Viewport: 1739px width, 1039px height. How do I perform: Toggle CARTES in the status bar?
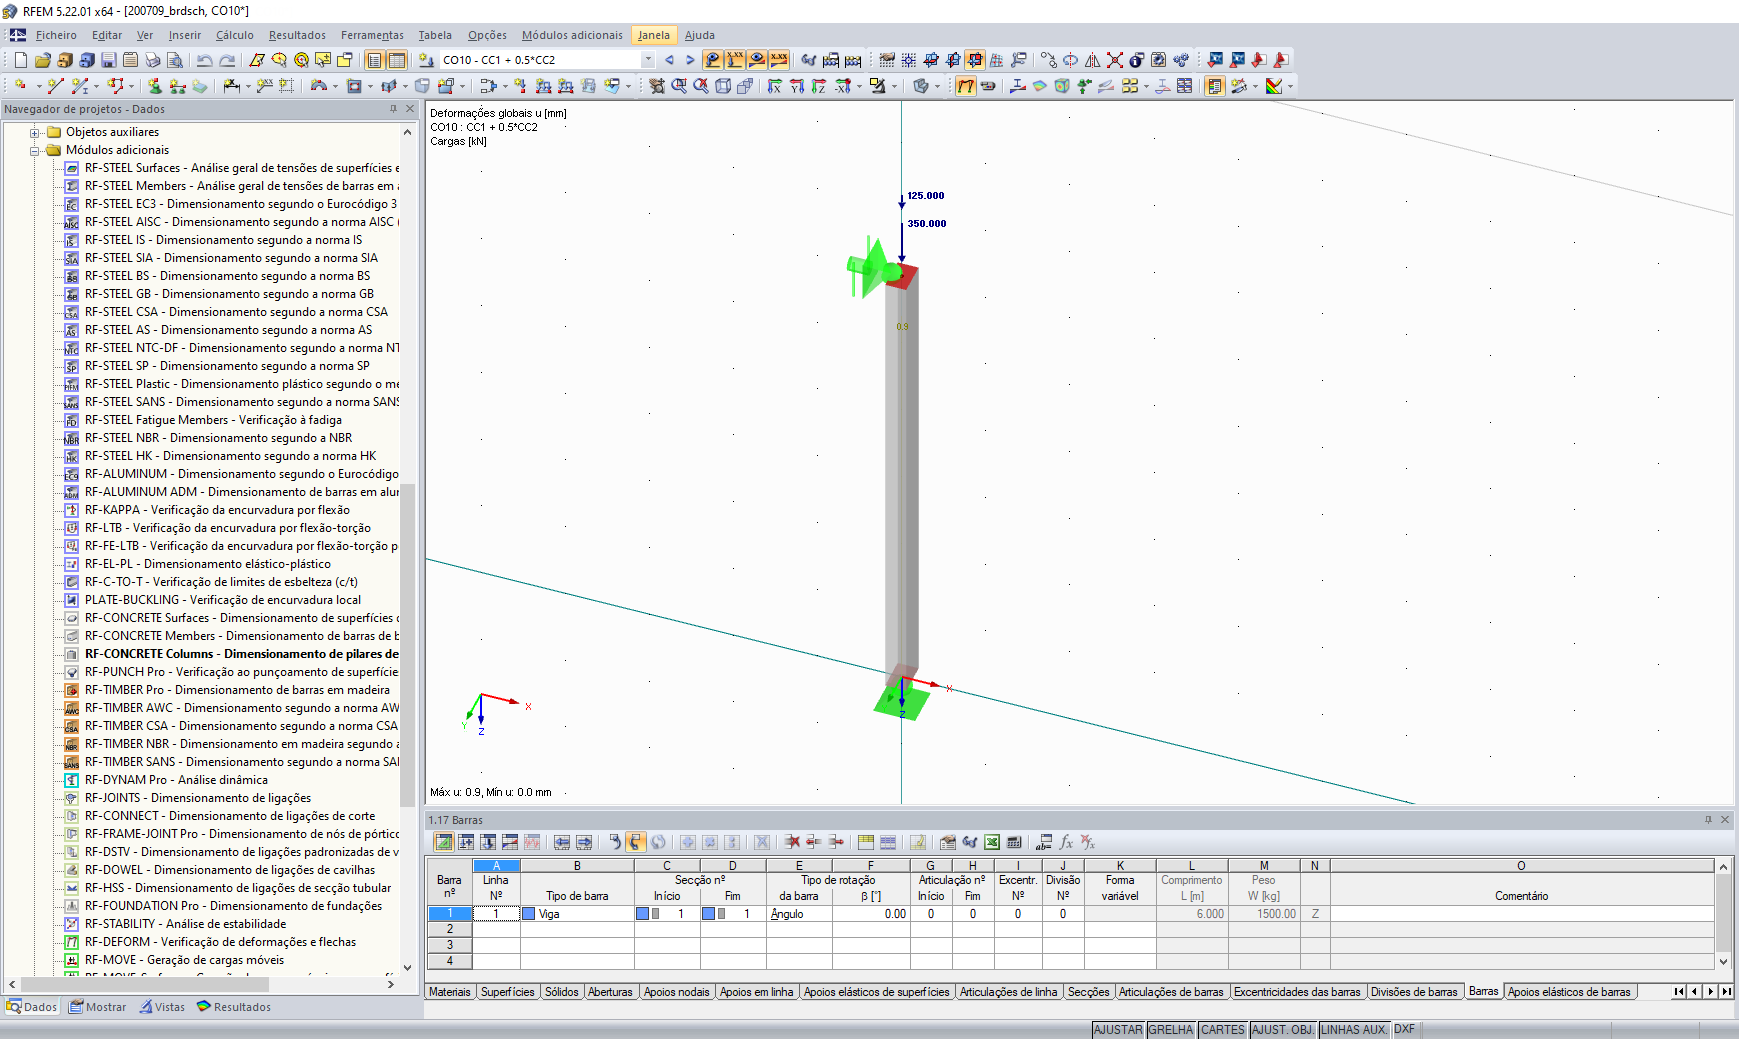coord(1223,1030)
